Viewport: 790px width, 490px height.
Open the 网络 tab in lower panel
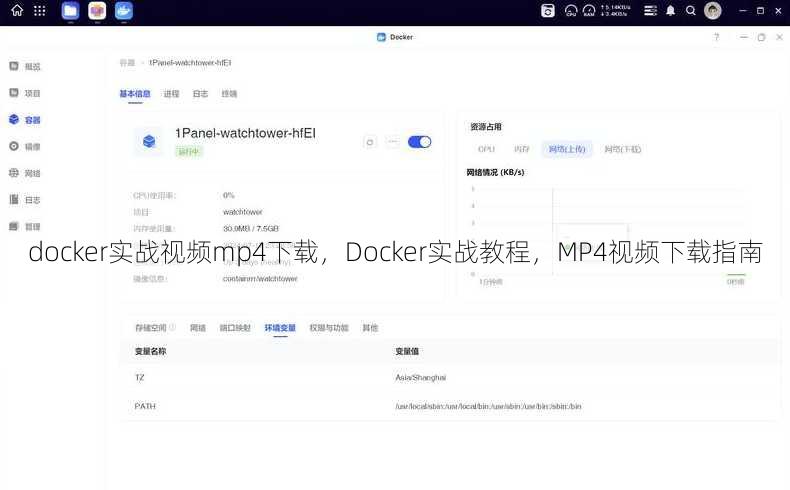point(198,328)
